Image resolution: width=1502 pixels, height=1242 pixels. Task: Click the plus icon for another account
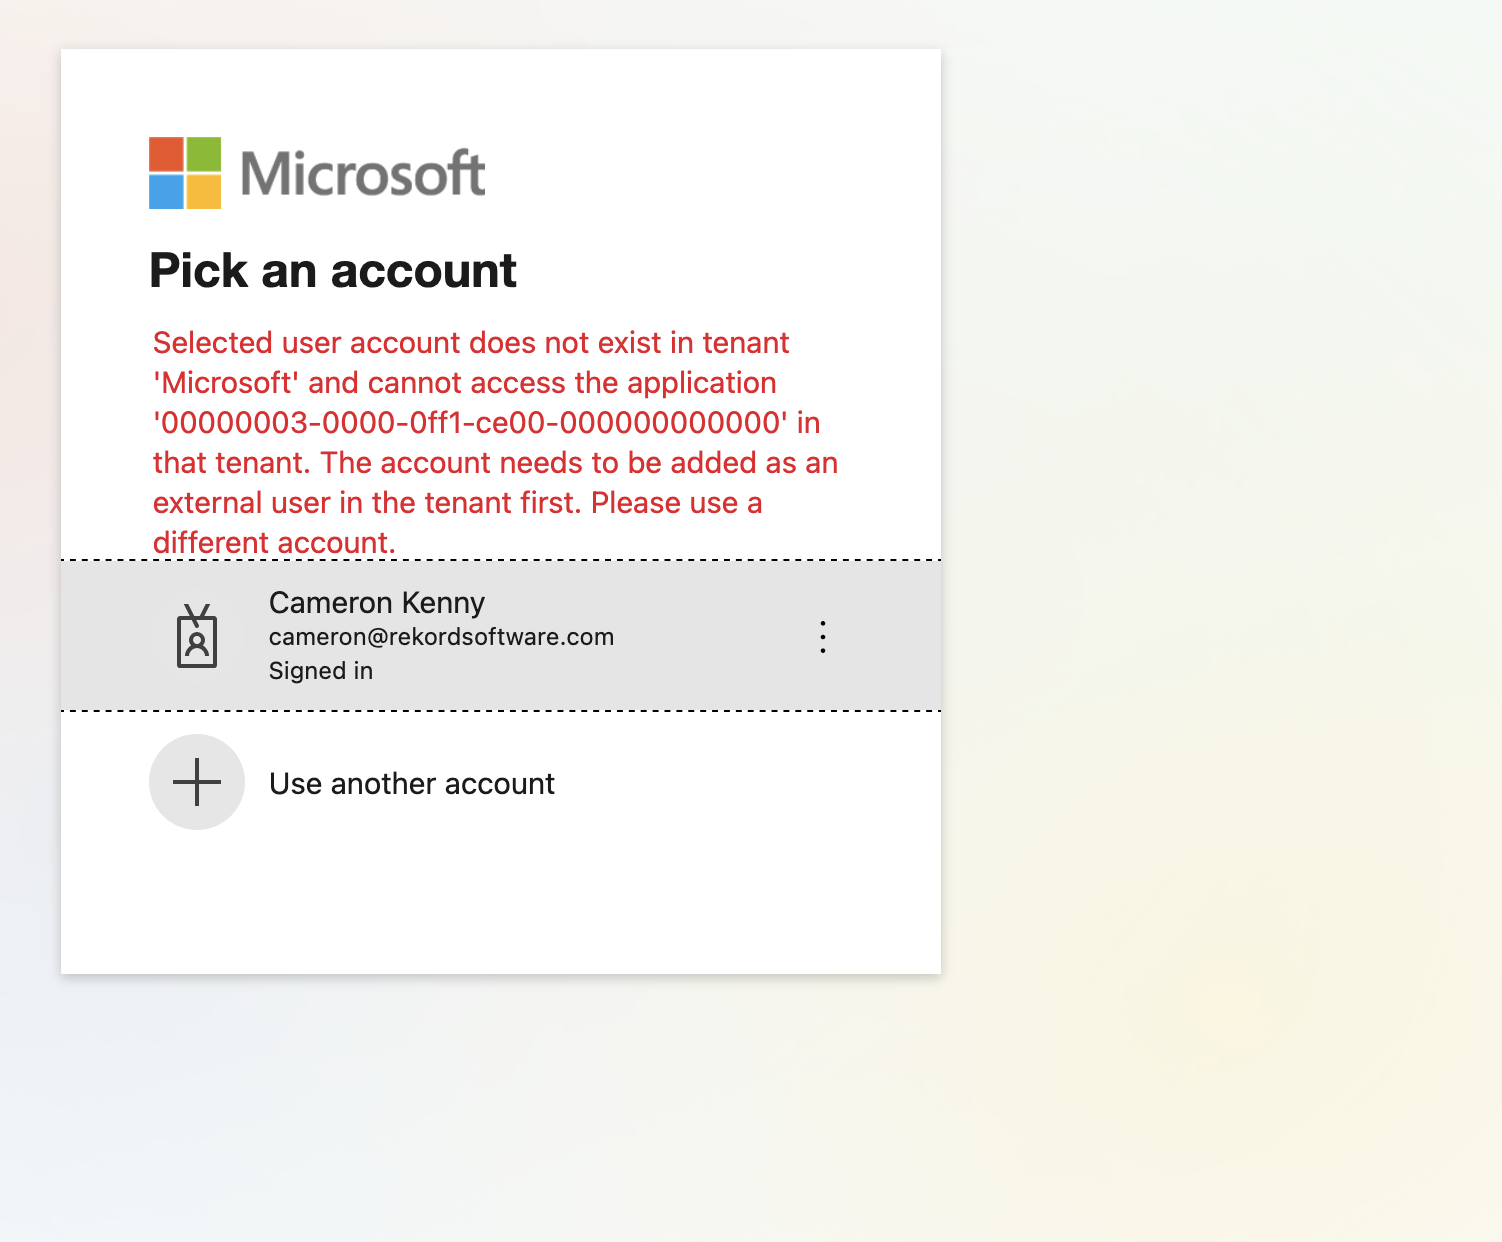tap(197, 782)
